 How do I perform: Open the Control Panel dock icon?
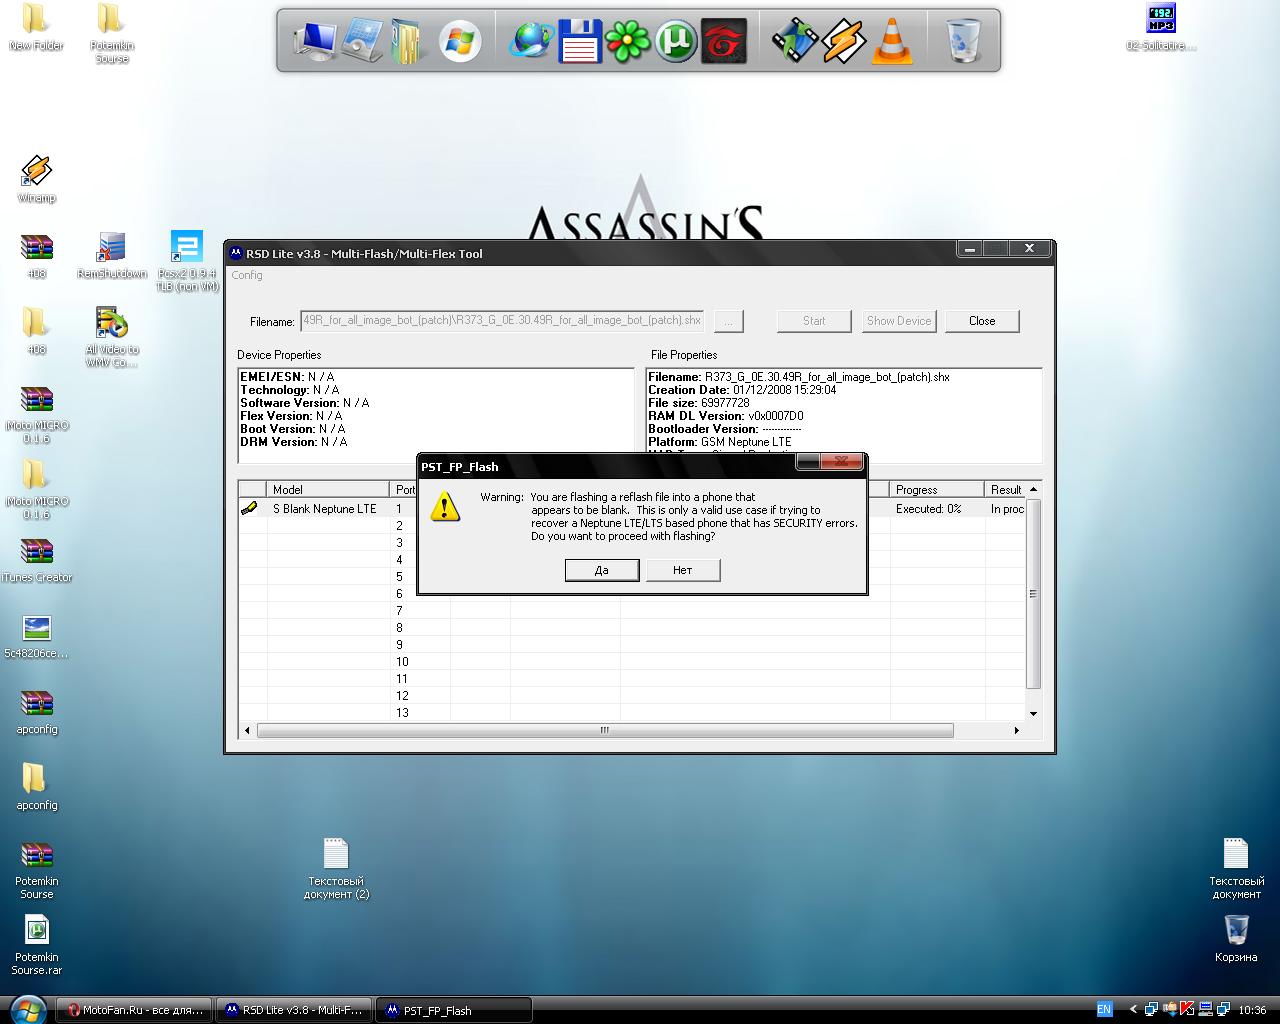362,40
